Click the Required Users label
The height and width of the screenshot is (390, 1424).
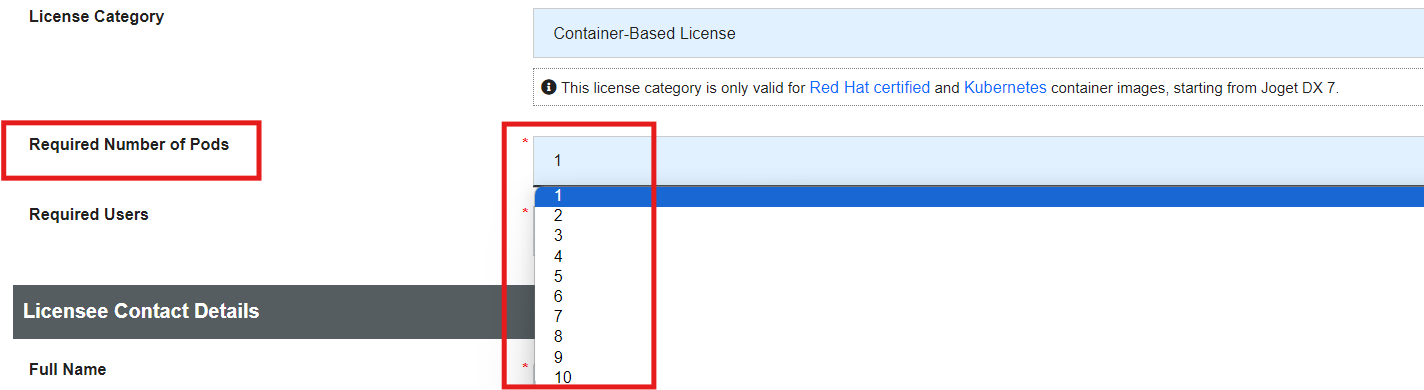(x=89, y=214)
